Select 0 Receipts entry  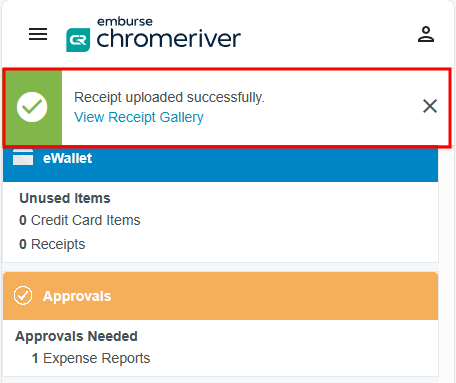click(x=52, y=244)
